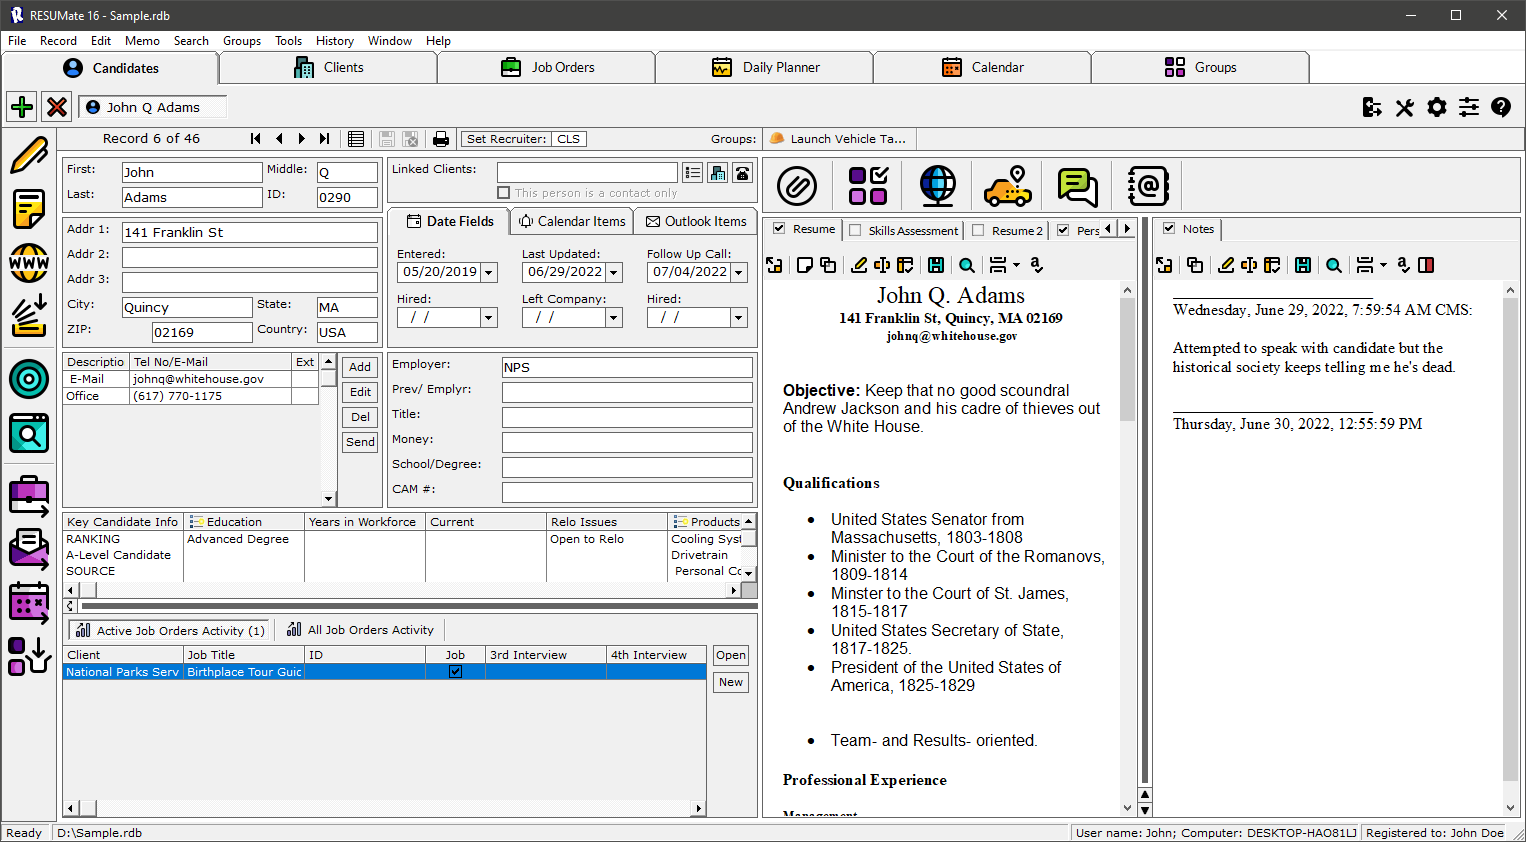This screenshot has width=1526, height=842.
Task: Click the red X delete record icon
Action: click(57, 106)
